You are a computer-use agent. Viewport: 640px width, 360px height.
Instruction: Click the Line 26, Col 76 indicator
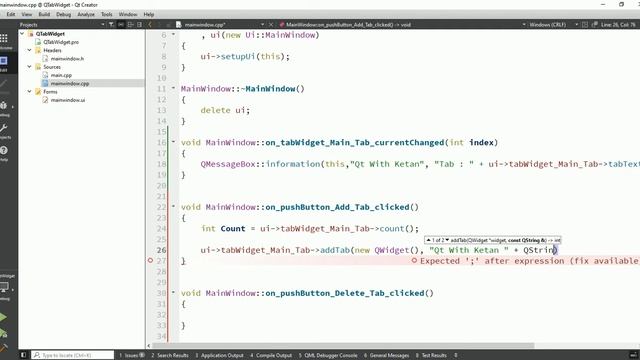click(x=618, y=24)
